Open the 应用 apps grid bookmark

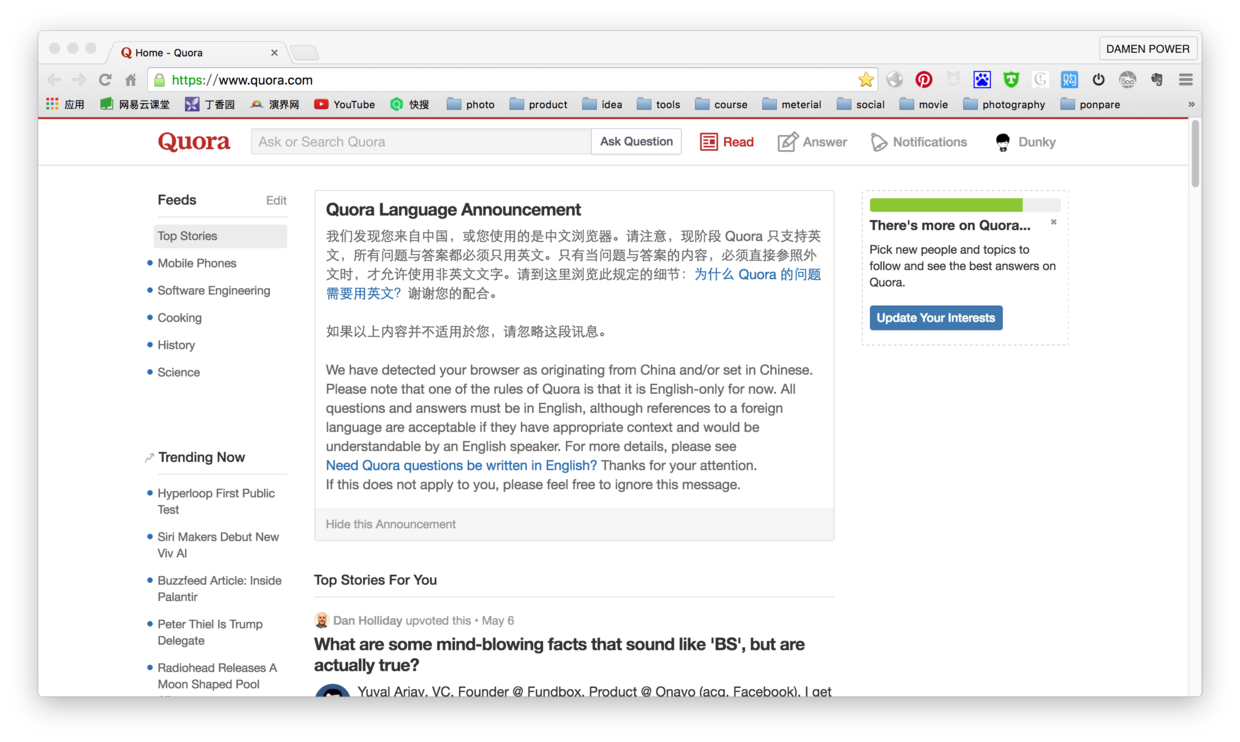[x=65, y=104]
